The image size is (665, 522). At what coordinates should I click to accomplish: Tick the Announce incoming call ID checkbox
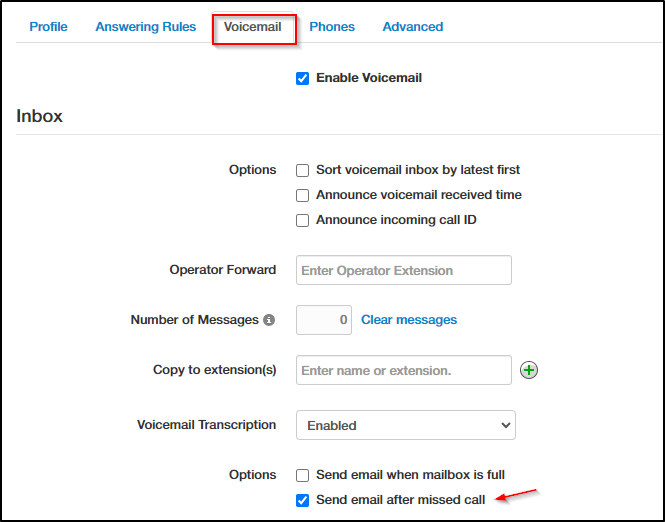pyautogui.click(x=303, y=220)
